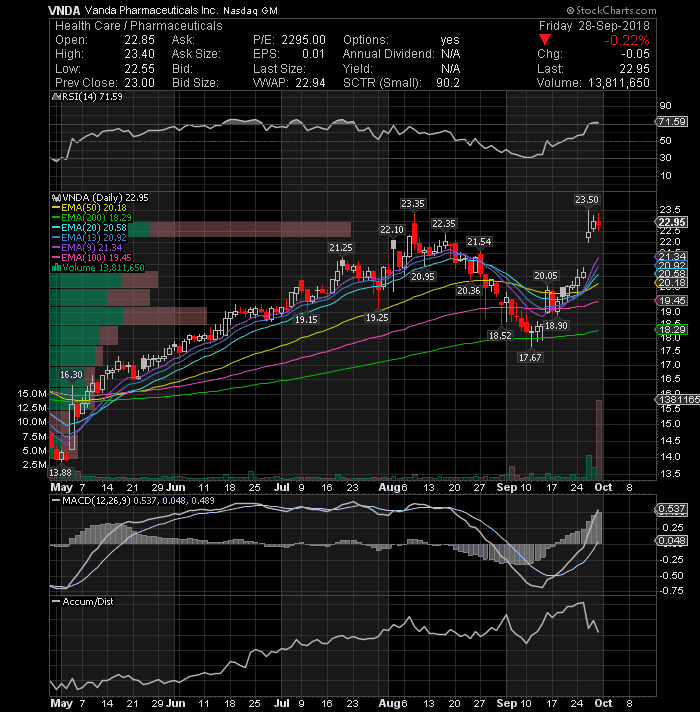The height and width of the screenshot is (712, 700).
Task: Click the 0.537 MACD axis tag
Action: pyautogui.click(x=672, y=509)
